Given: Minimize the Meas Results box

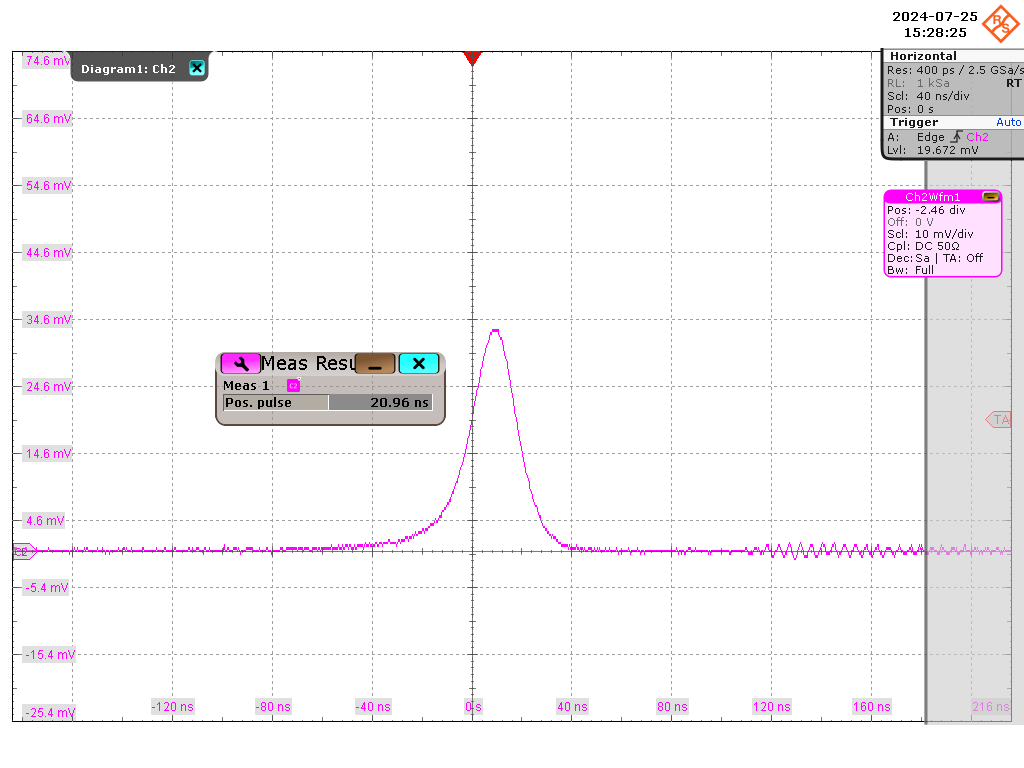Looking at the screenshot, I should [x=375, y=364].
